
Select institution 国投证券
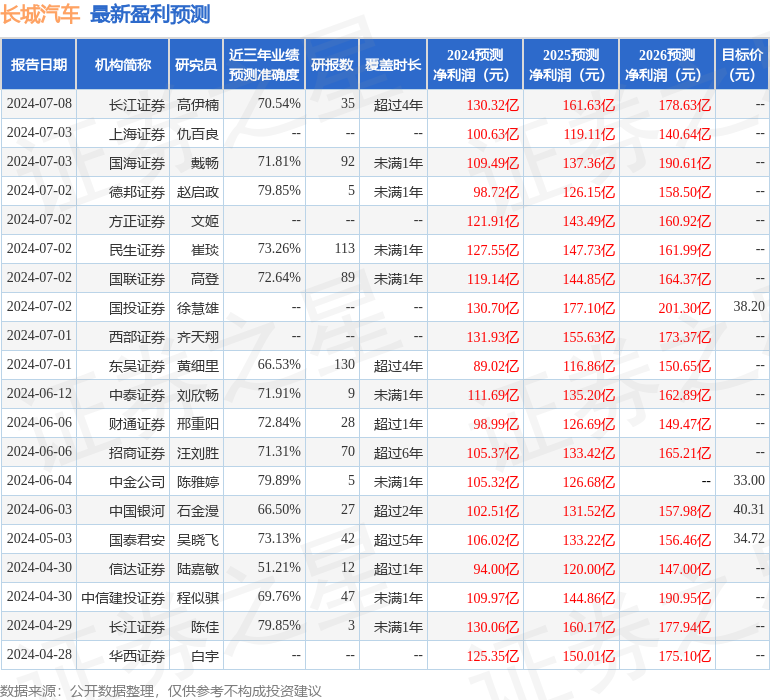pyautogui.click(x=137, y=308)
